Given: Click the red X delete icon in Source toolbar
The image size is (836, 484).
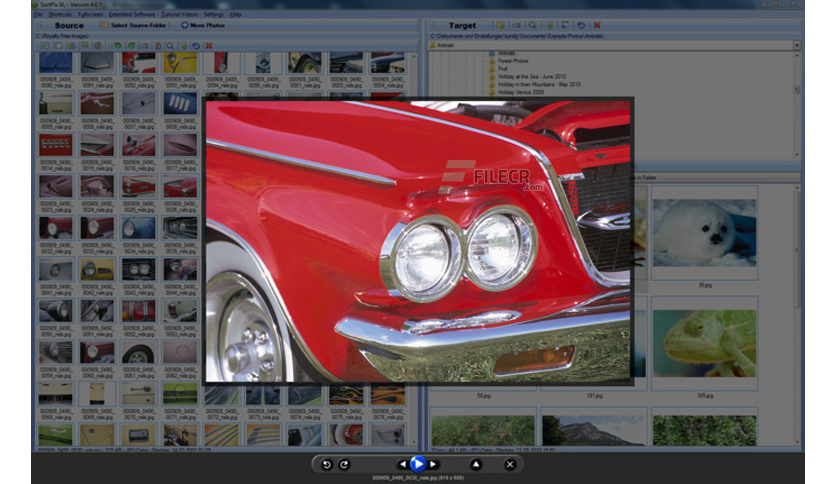Looking at the screenshot, I should point(209,46).
